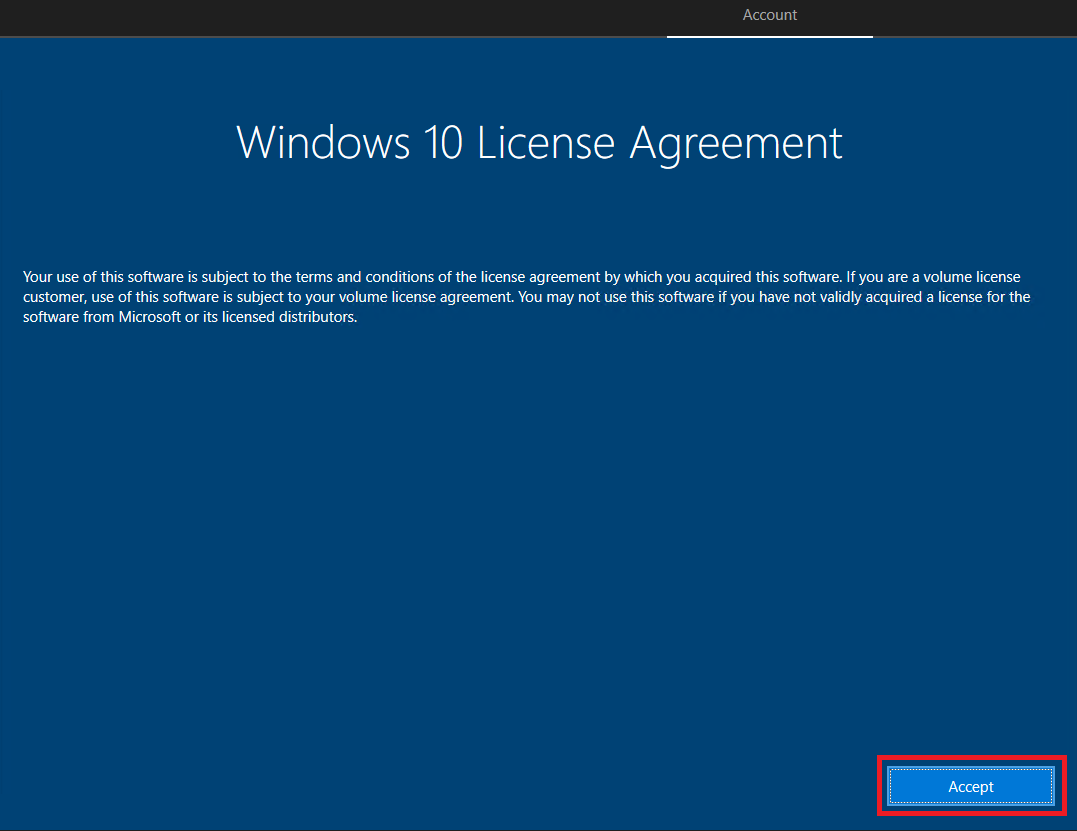The height and width of the screenshot is (831, 1077).
Task: Click the word Agreement in the title
Action: tap(736, 143)
